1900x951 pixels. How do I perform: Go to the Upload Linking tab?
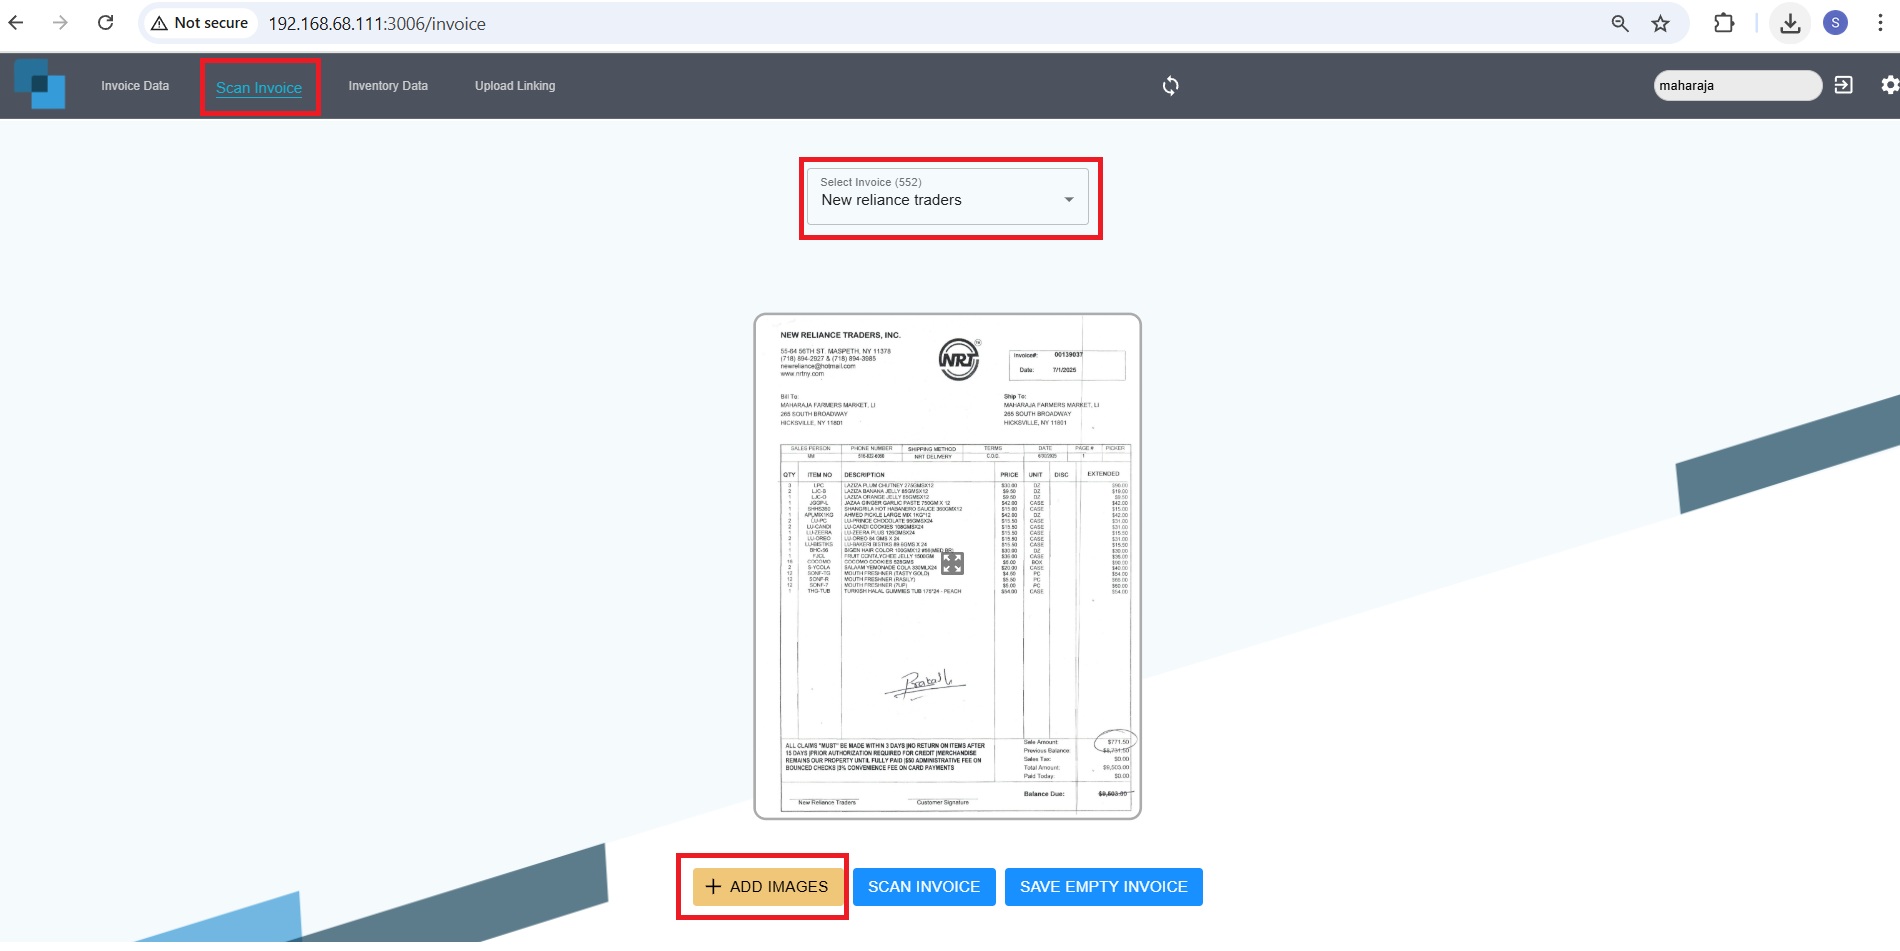[515, 86]
